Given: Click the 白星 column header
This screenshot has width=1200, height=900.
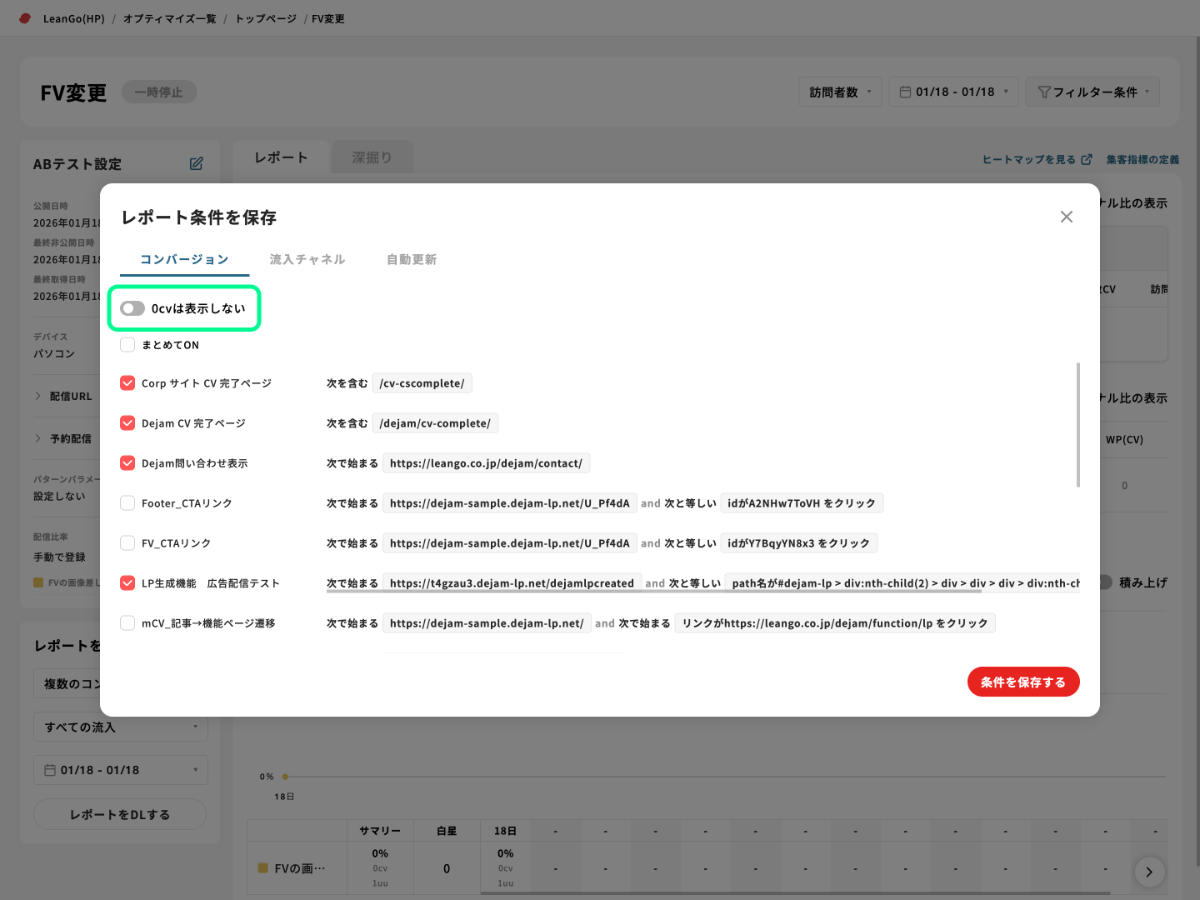Looking at the screenshot, I should (x=446, y=831).
